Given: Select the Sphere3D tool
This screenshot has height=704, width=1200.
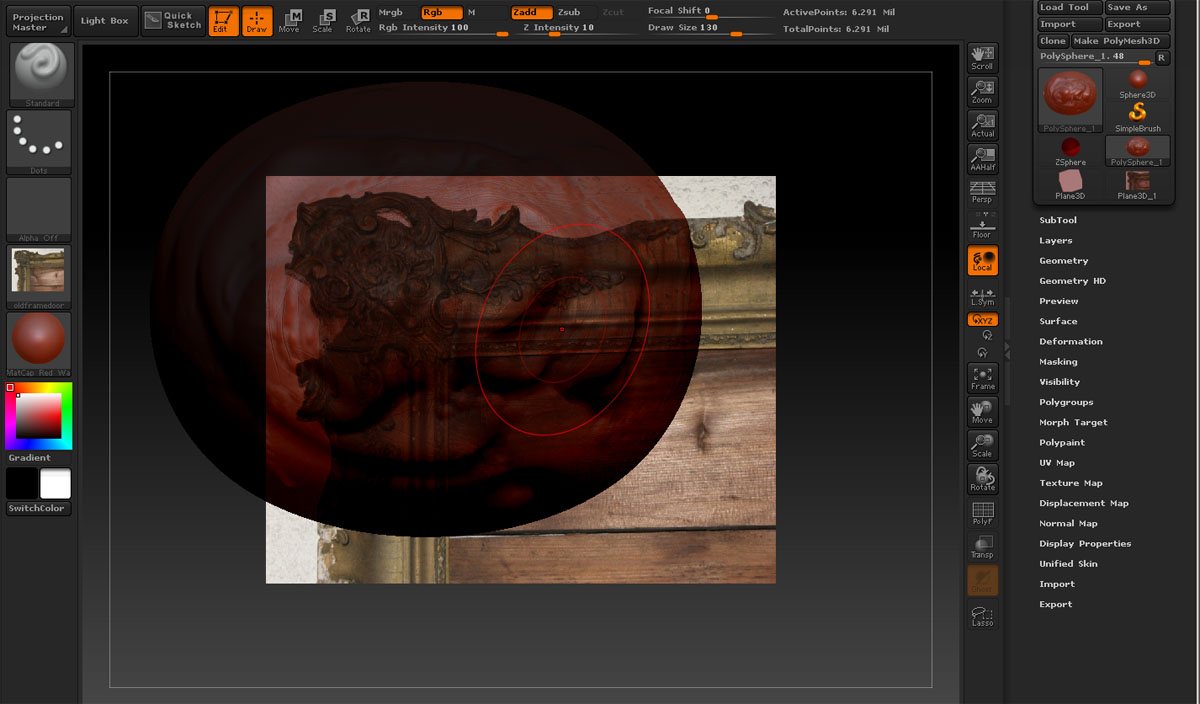Looking at the screenshot, I should point(1137,83).
